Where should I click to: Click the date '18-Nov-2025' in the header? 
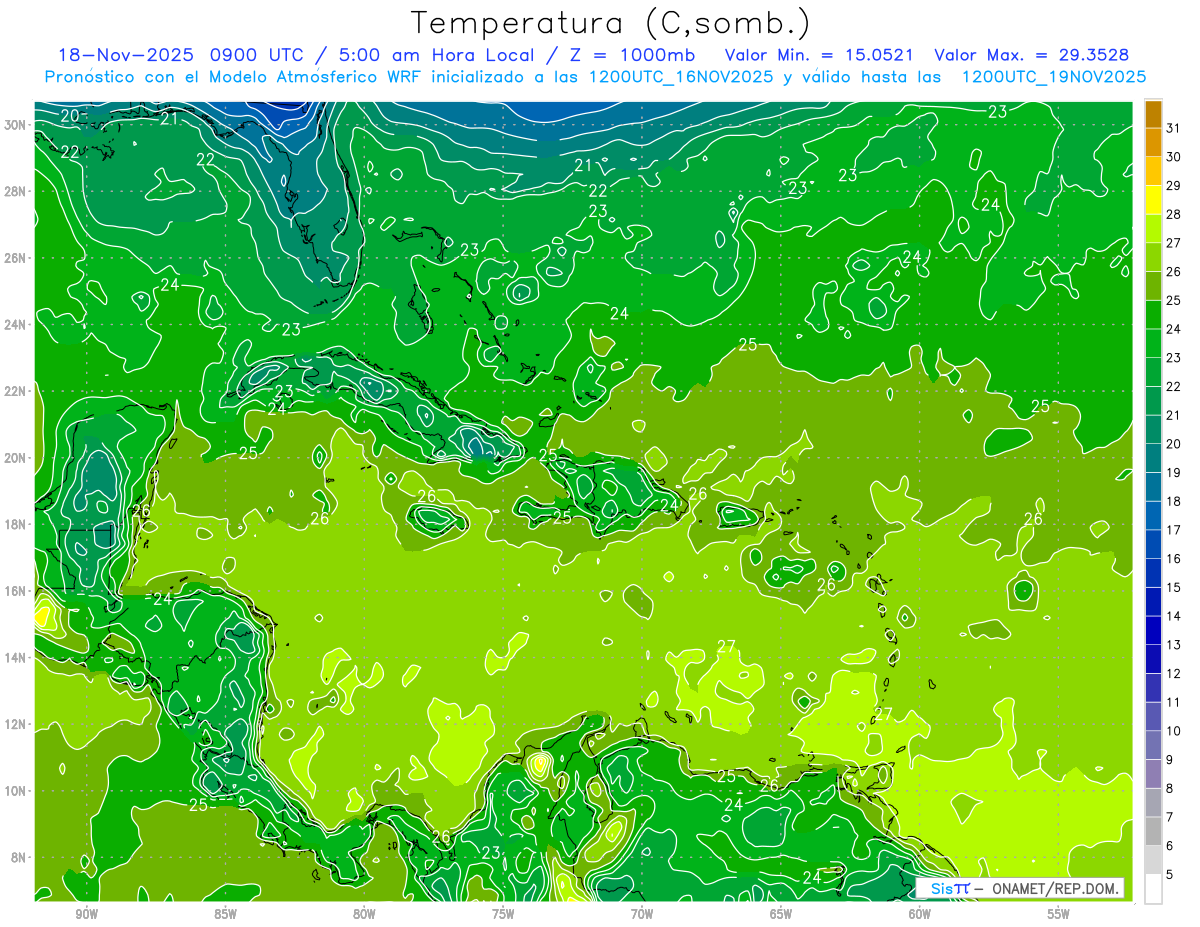coord(125,55)
